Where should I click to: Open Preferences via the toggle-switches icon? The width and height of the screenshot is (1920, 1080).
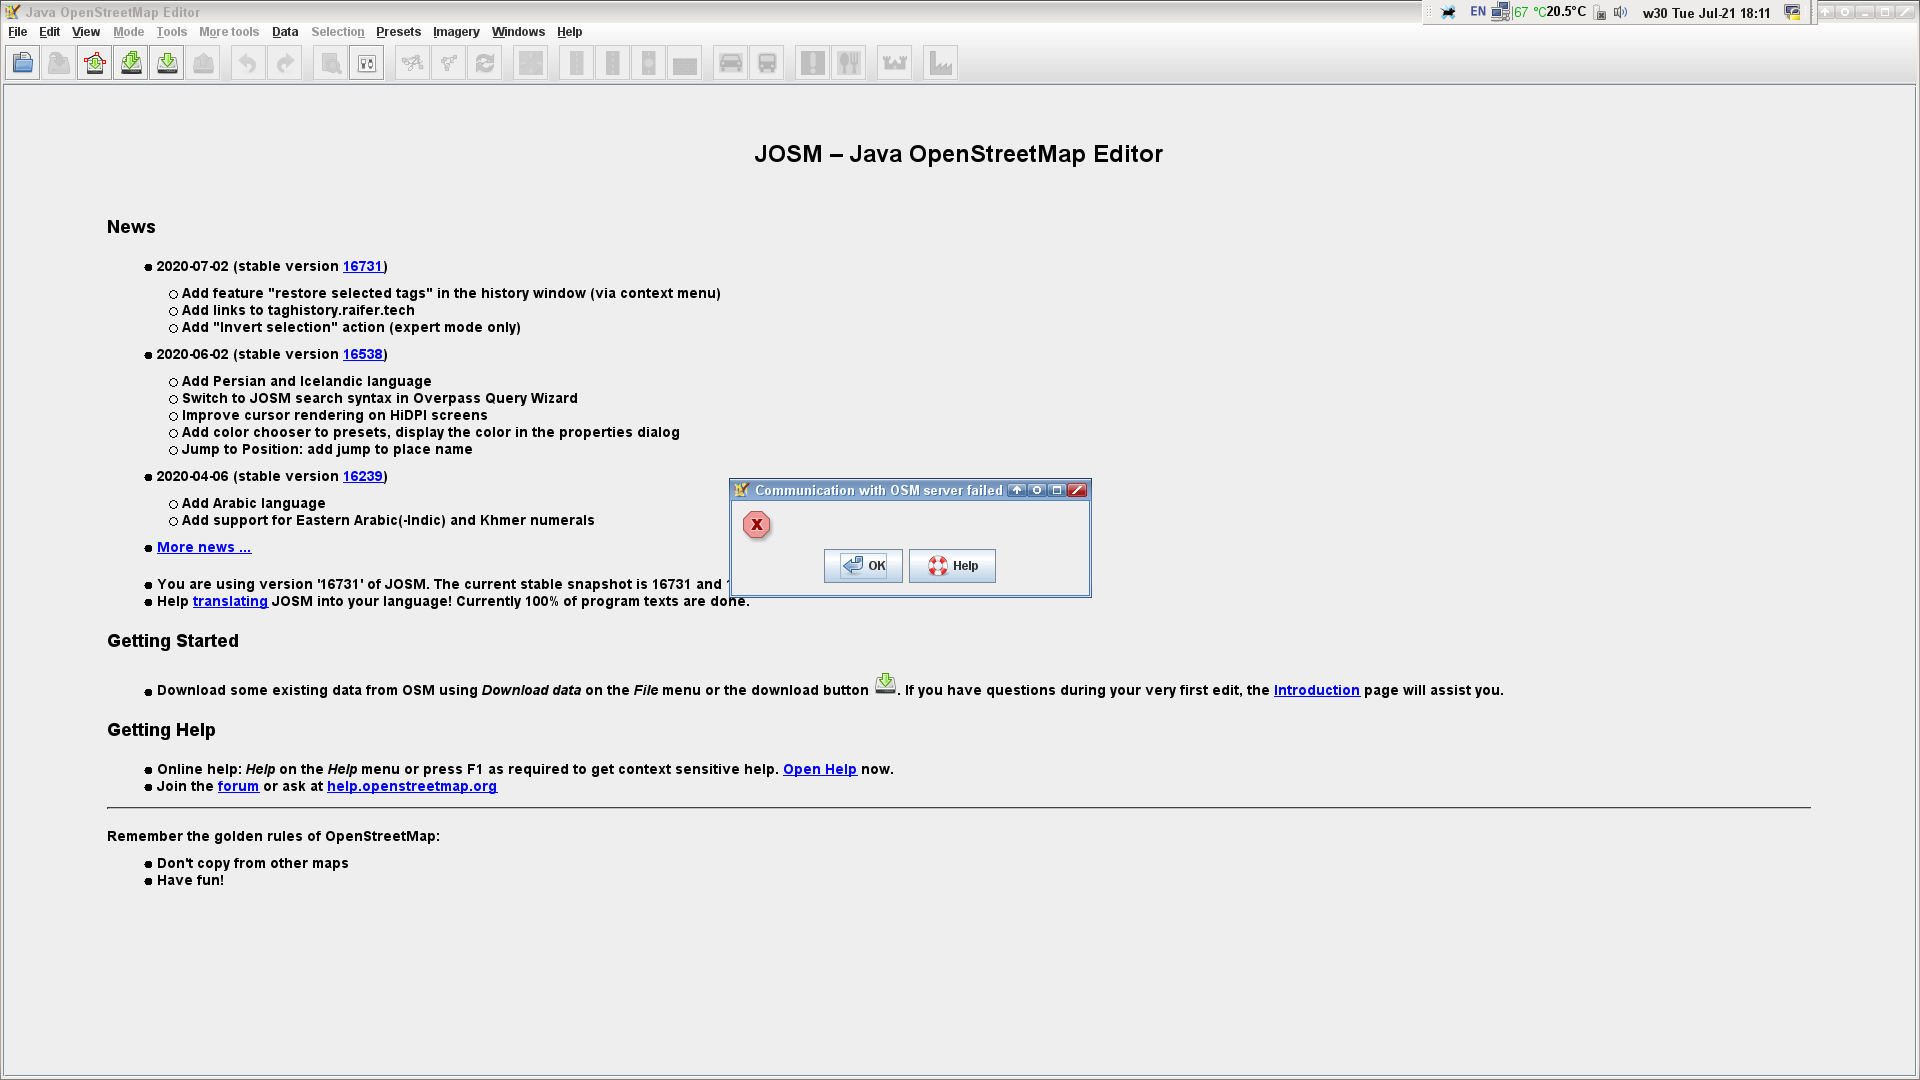(367, 63)
